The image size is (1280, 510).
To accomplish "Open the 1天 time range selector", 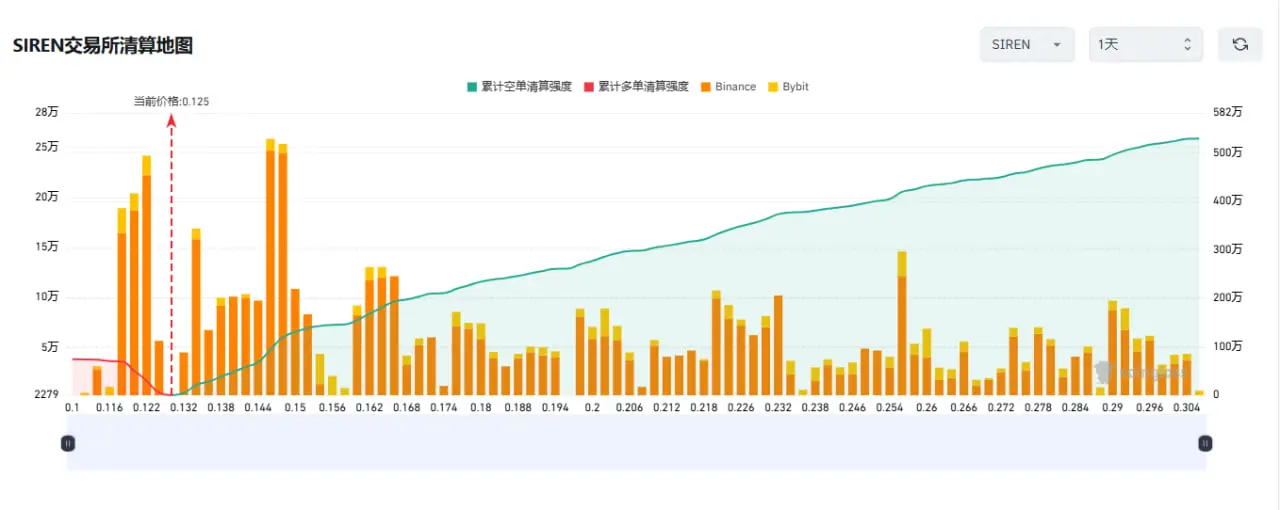I will (1145, 44).
